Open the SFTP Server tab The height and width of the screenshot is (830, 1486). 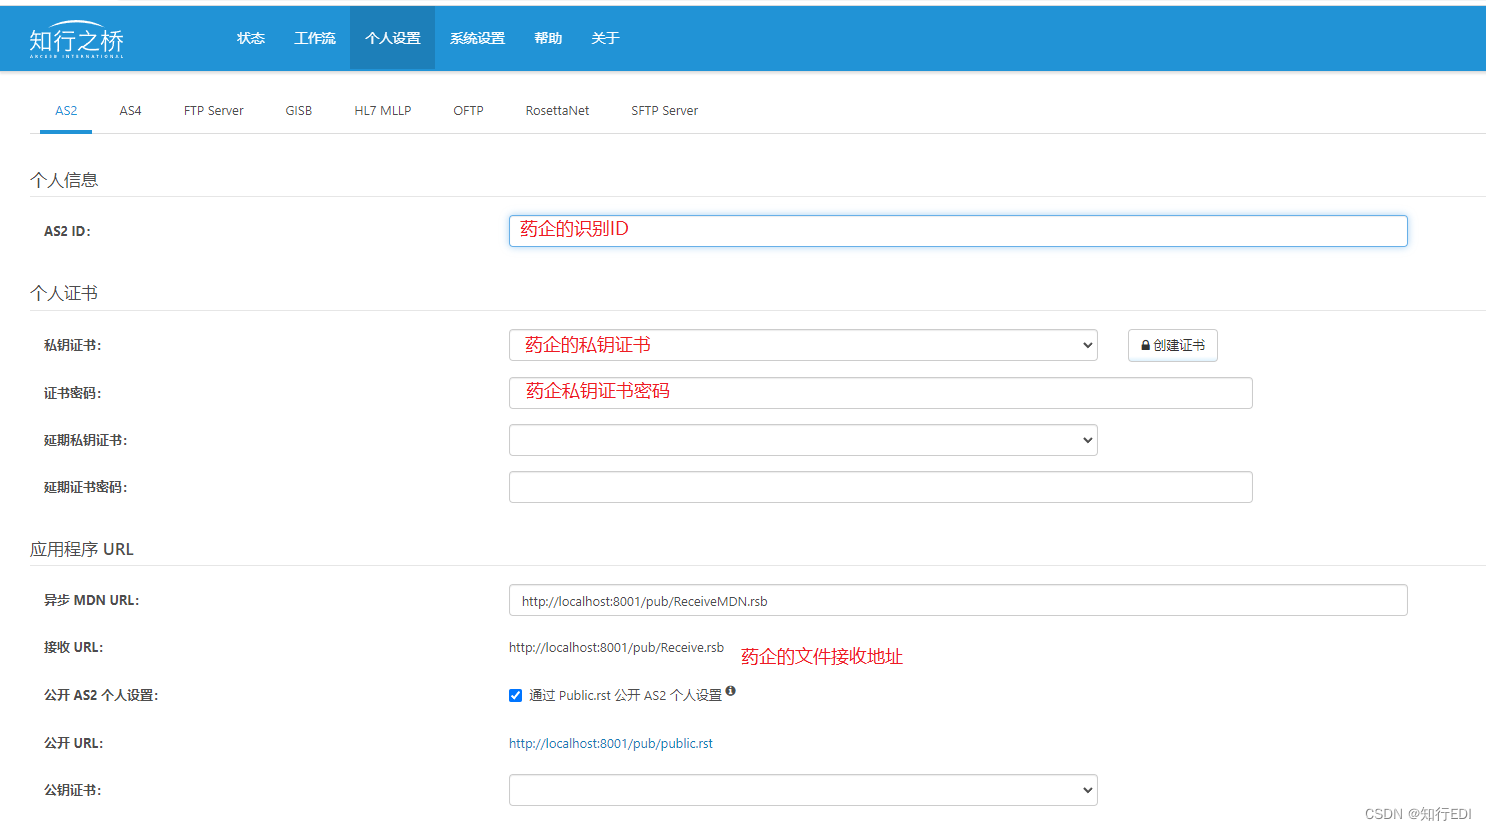pos(664,111)
